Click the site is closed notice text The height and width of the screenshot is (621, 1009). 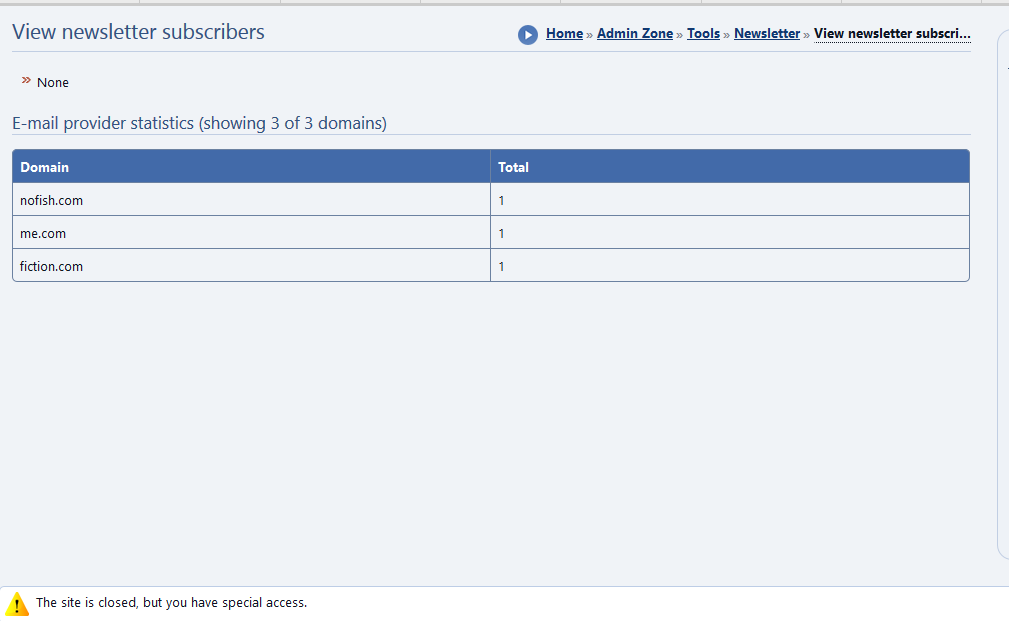(171, 603)
